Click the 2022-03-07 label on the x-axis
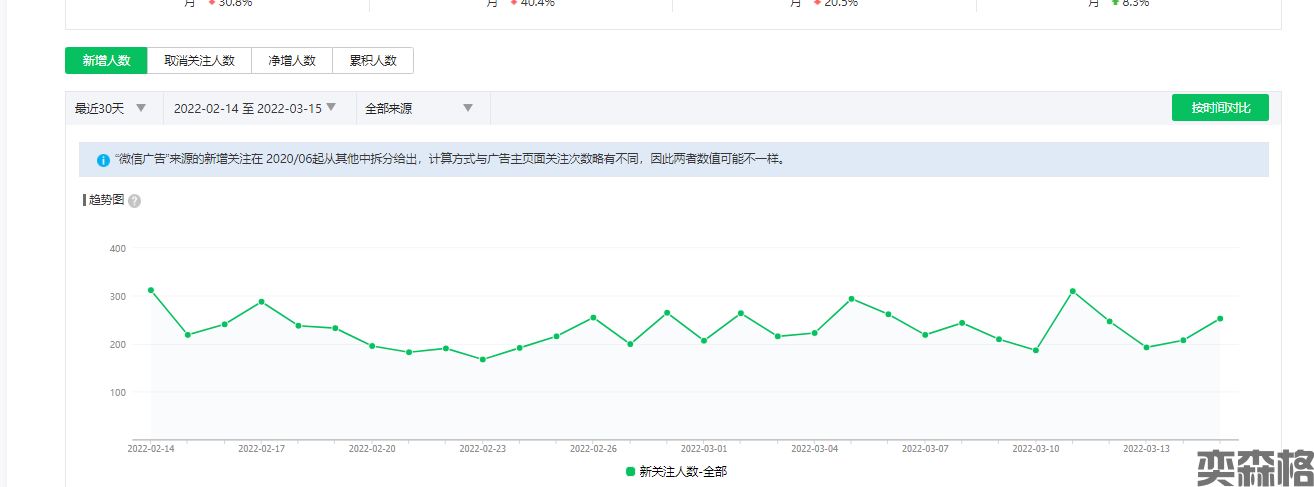Screen dimensions: 1314x487 [x=925, y=449]
